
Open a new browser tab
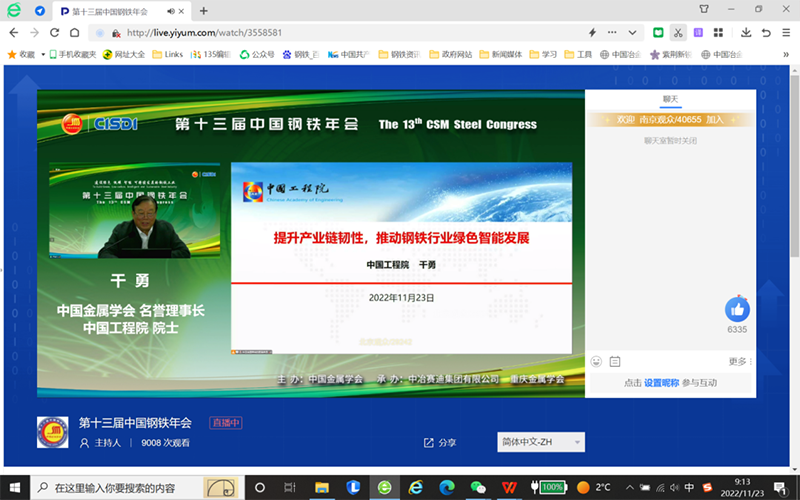point(204,11)
